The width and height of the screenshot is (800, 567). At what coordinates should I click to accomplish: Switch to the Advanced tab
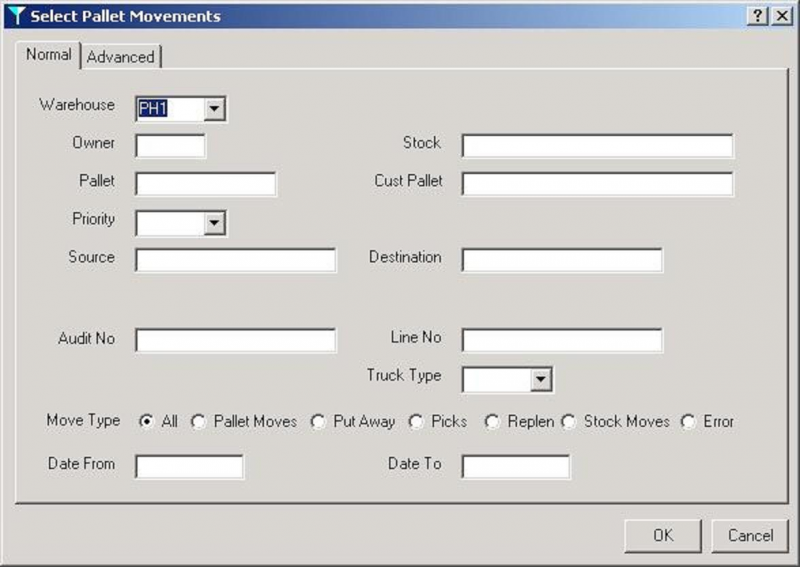click(x=121, y=57)
